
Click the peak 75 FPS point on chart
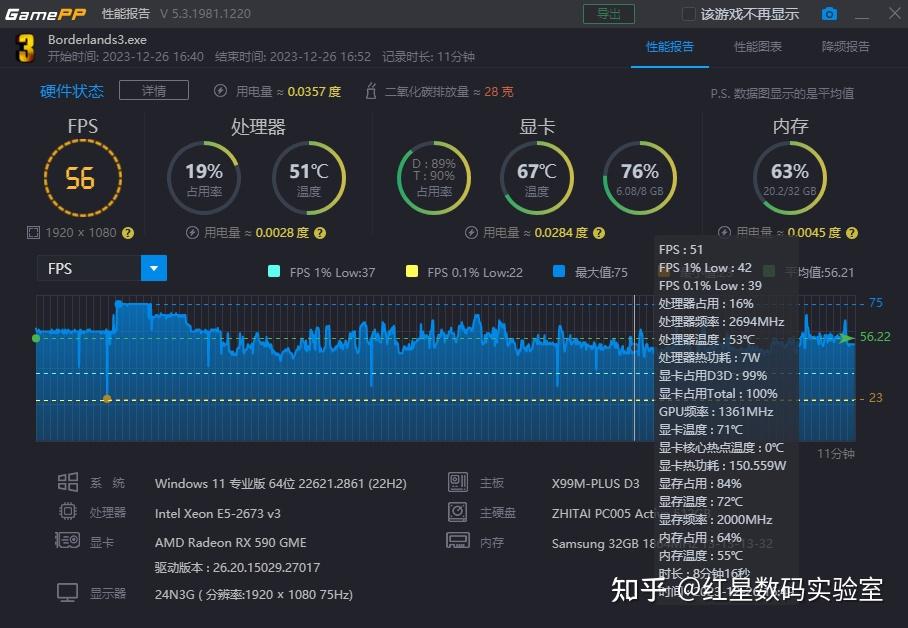pos(118,303)
